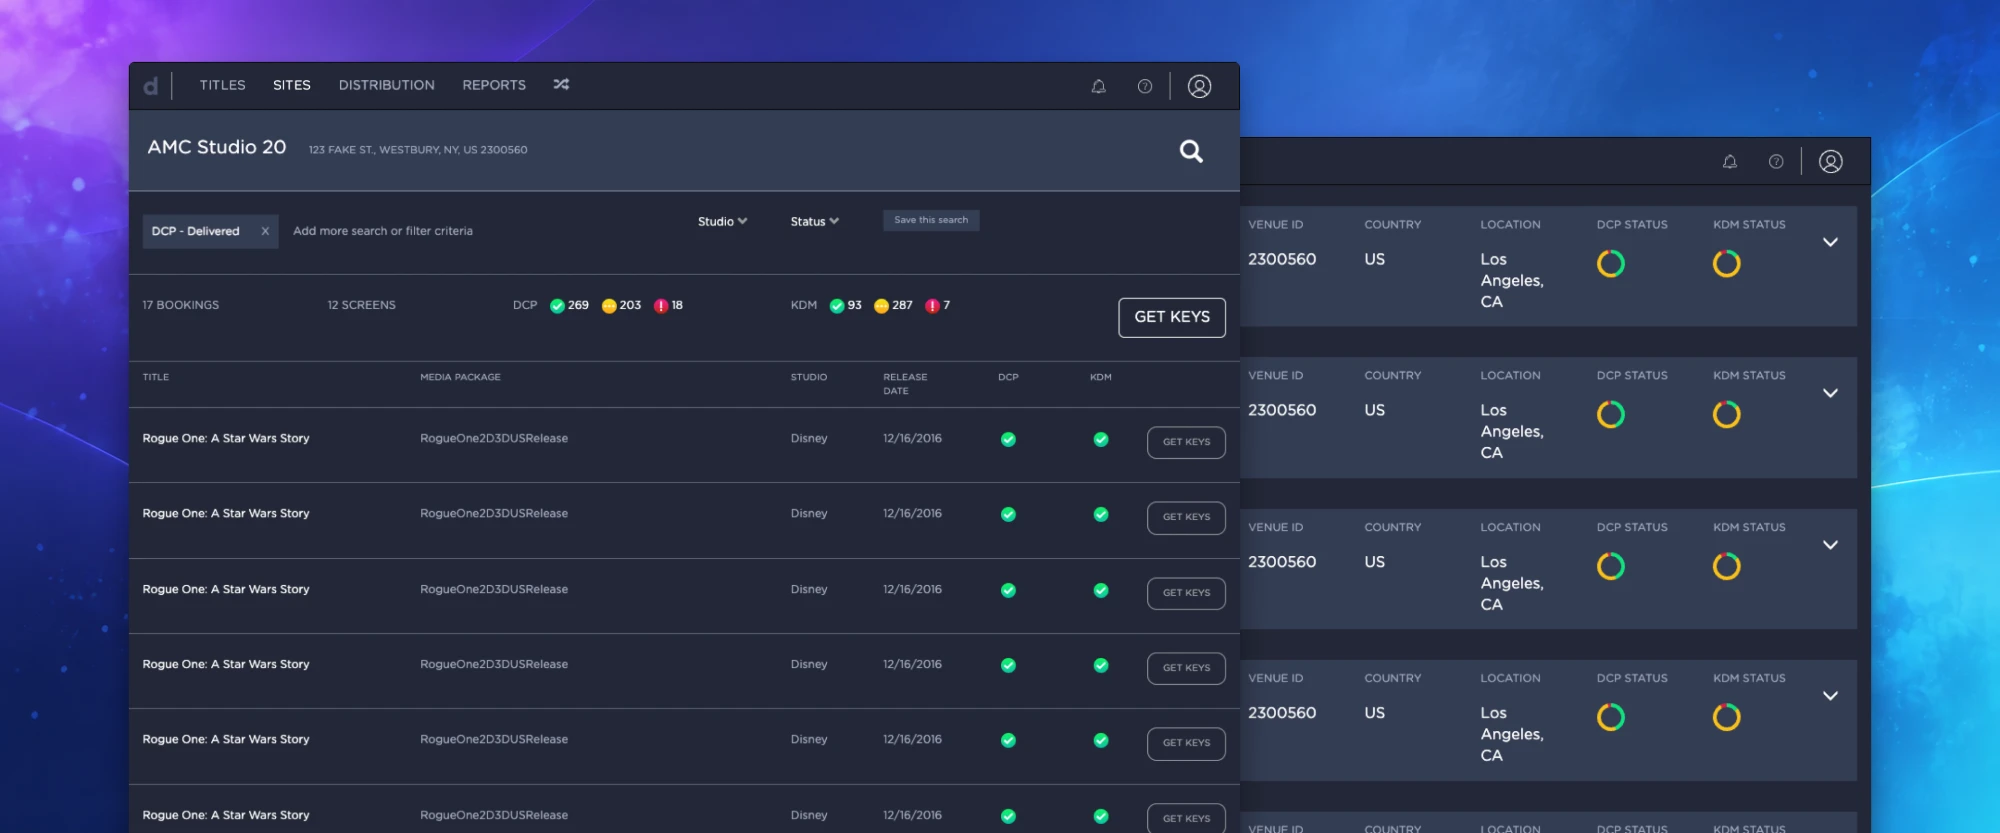Click the 'd' logo in the navigation bar
The width and height of the screenshot is (2000, 833).
[150, 86]
